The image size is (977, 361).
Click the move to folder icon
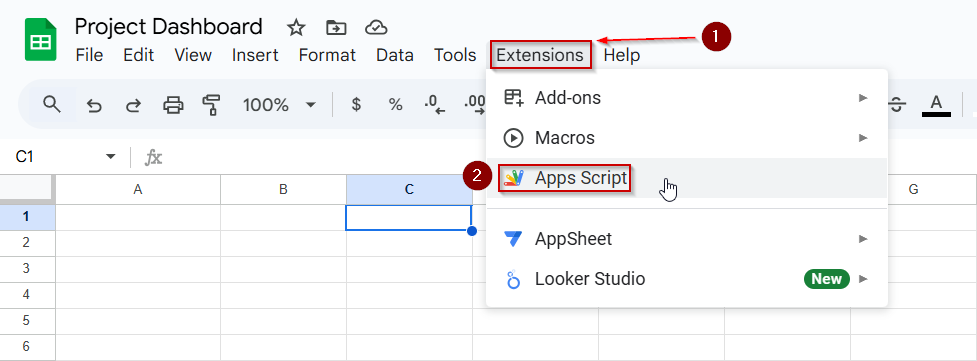point(336,27)
